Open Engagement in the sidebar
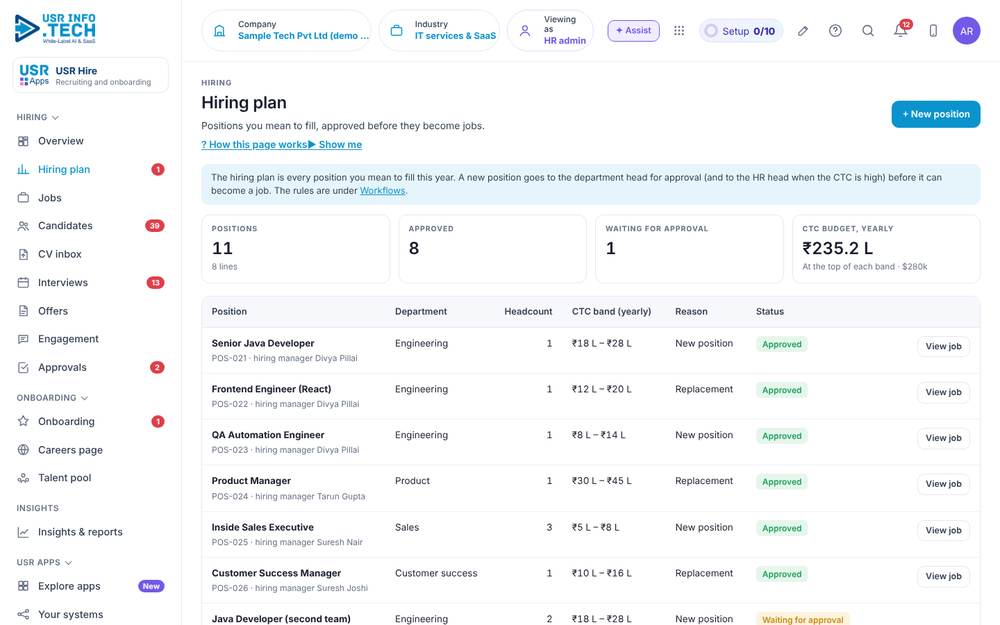 click(91, 339)
